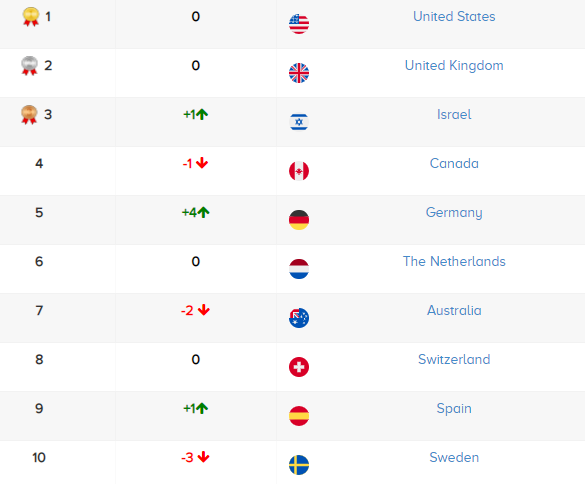Follow the Germany link
The width and height of the screenshot is (585, 484).
[454, 213]
